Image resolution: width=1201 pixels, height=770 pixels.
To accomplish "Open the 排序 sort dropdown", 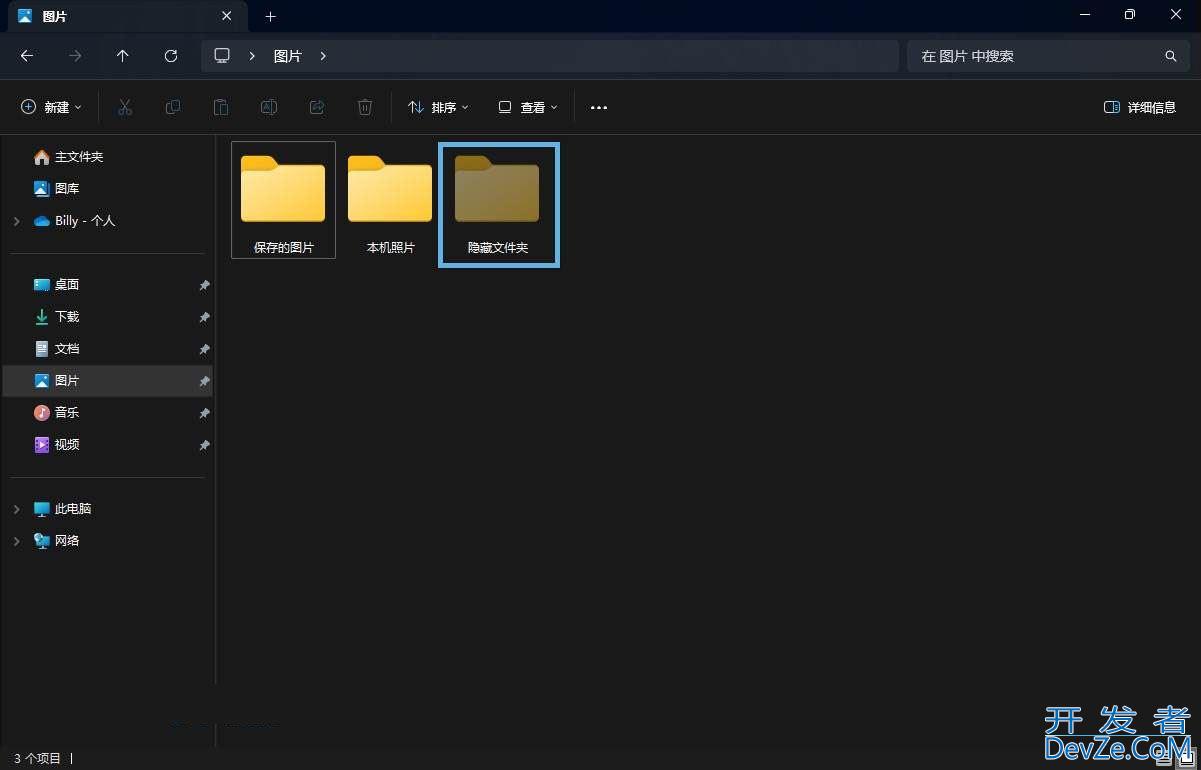I will click(438, 107).
